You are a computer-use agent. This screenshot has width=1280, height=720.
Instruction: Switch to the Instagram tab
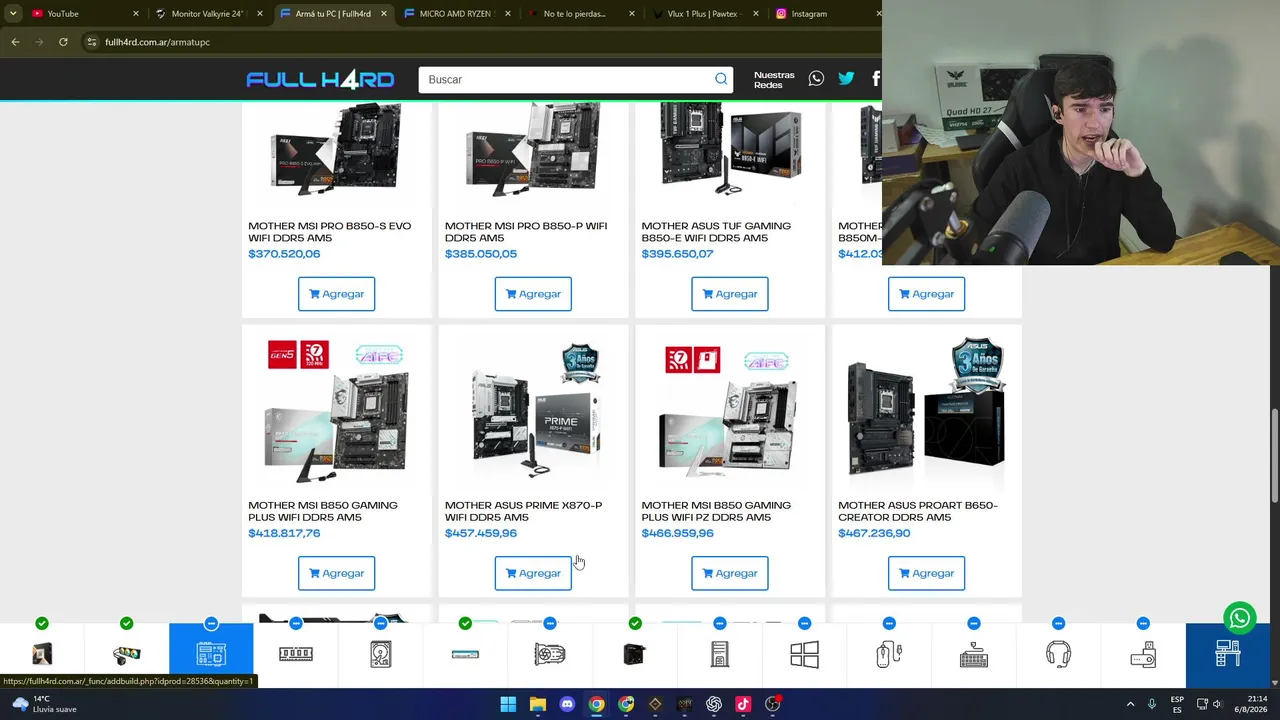click(825, 14)
